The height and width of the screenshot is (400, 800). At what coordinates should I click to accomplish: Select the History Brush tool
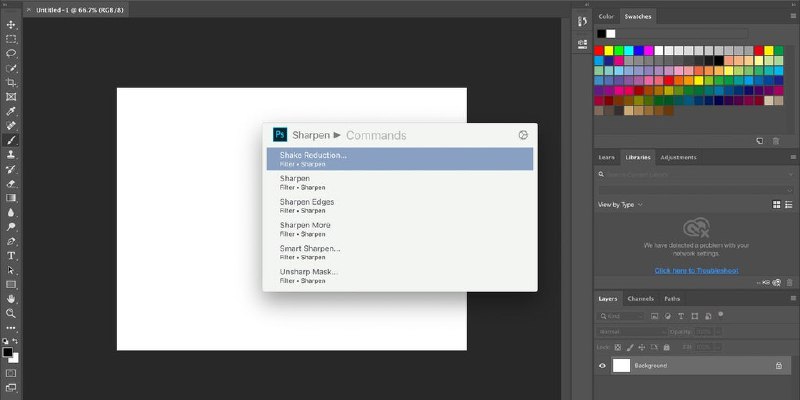(11, 169)
